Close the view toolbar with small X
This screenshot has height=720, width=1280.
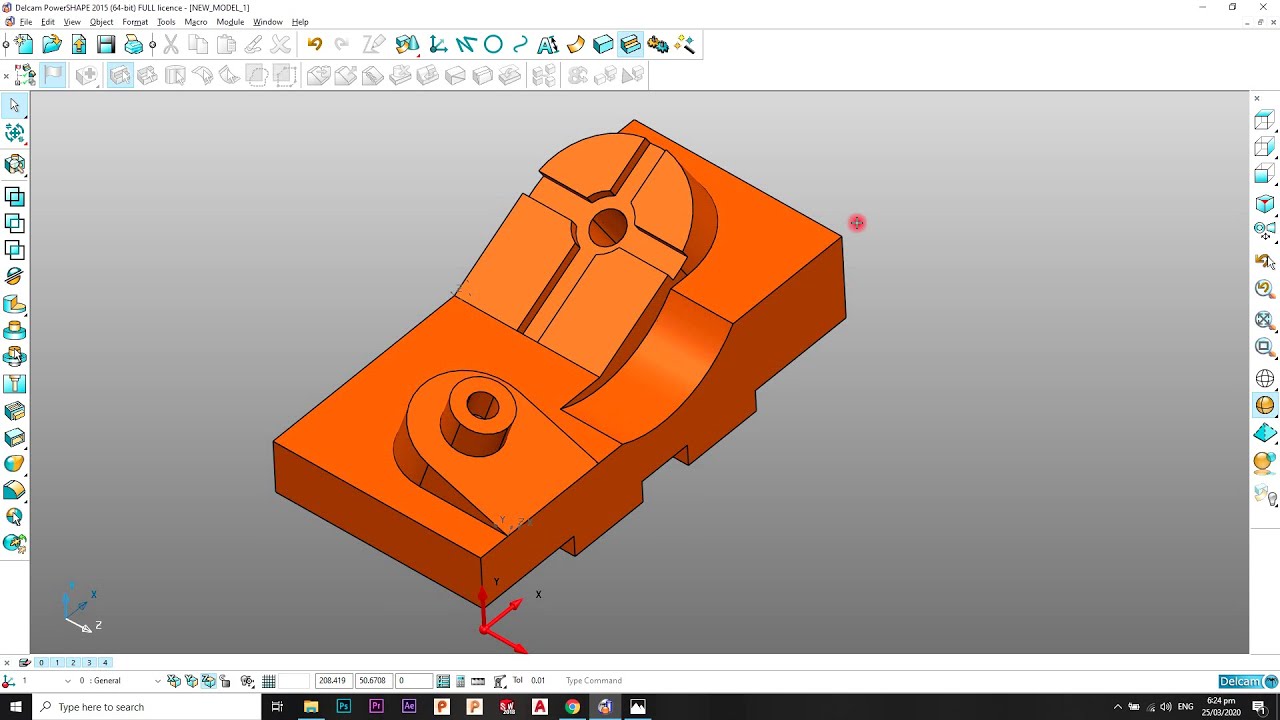point(1257,98)
